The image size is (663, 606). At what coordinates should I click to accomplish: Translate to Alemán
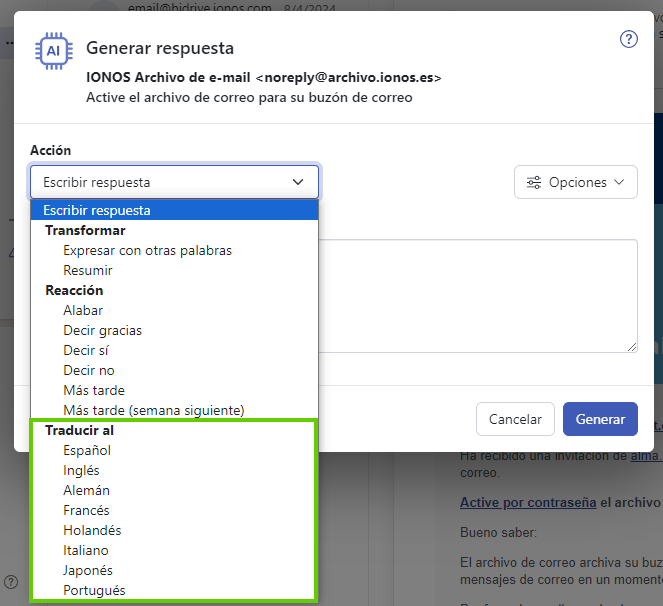pyautogui.click(x=174, y=490)
